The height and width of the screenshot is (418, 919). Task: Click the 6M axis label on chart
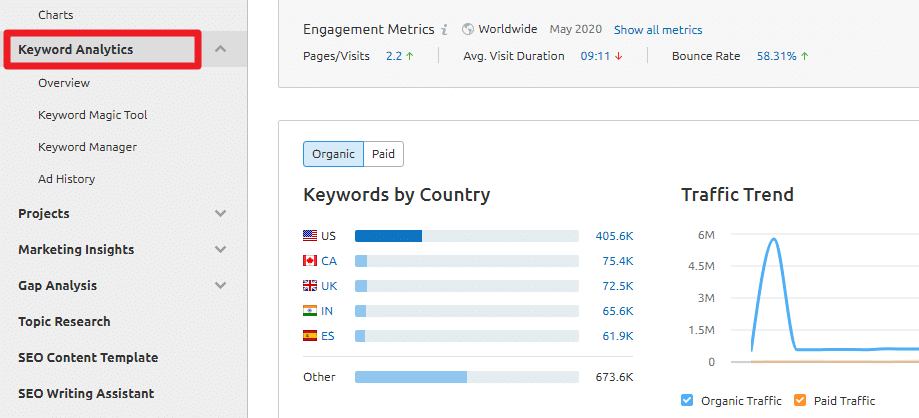click(x=706, y=235)
